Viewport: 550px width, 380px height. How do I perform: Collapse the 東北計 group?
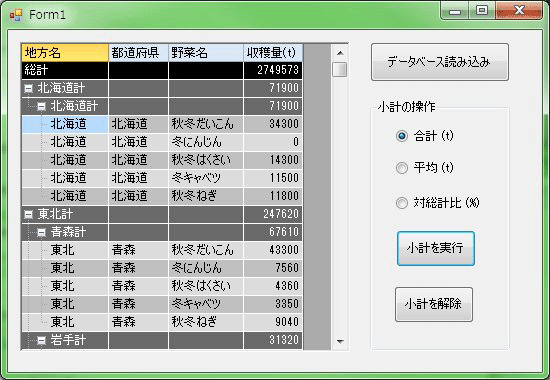pyautogui.click(x=28, y=214)
